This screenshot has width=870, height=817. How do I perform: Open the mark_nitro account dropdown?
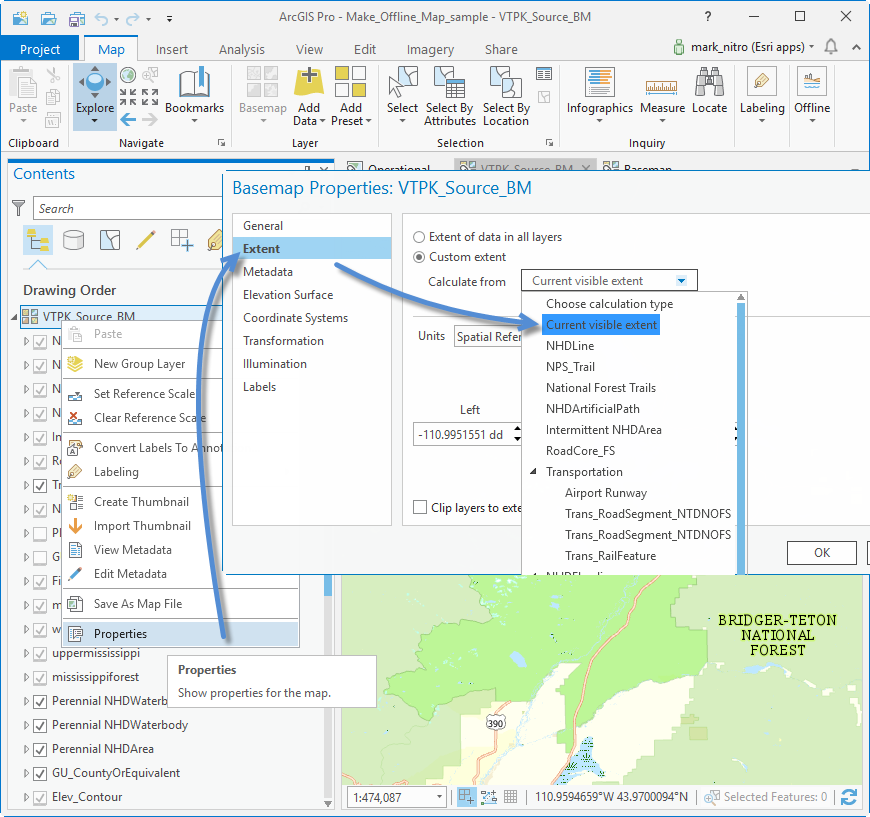tap(812, 46)
